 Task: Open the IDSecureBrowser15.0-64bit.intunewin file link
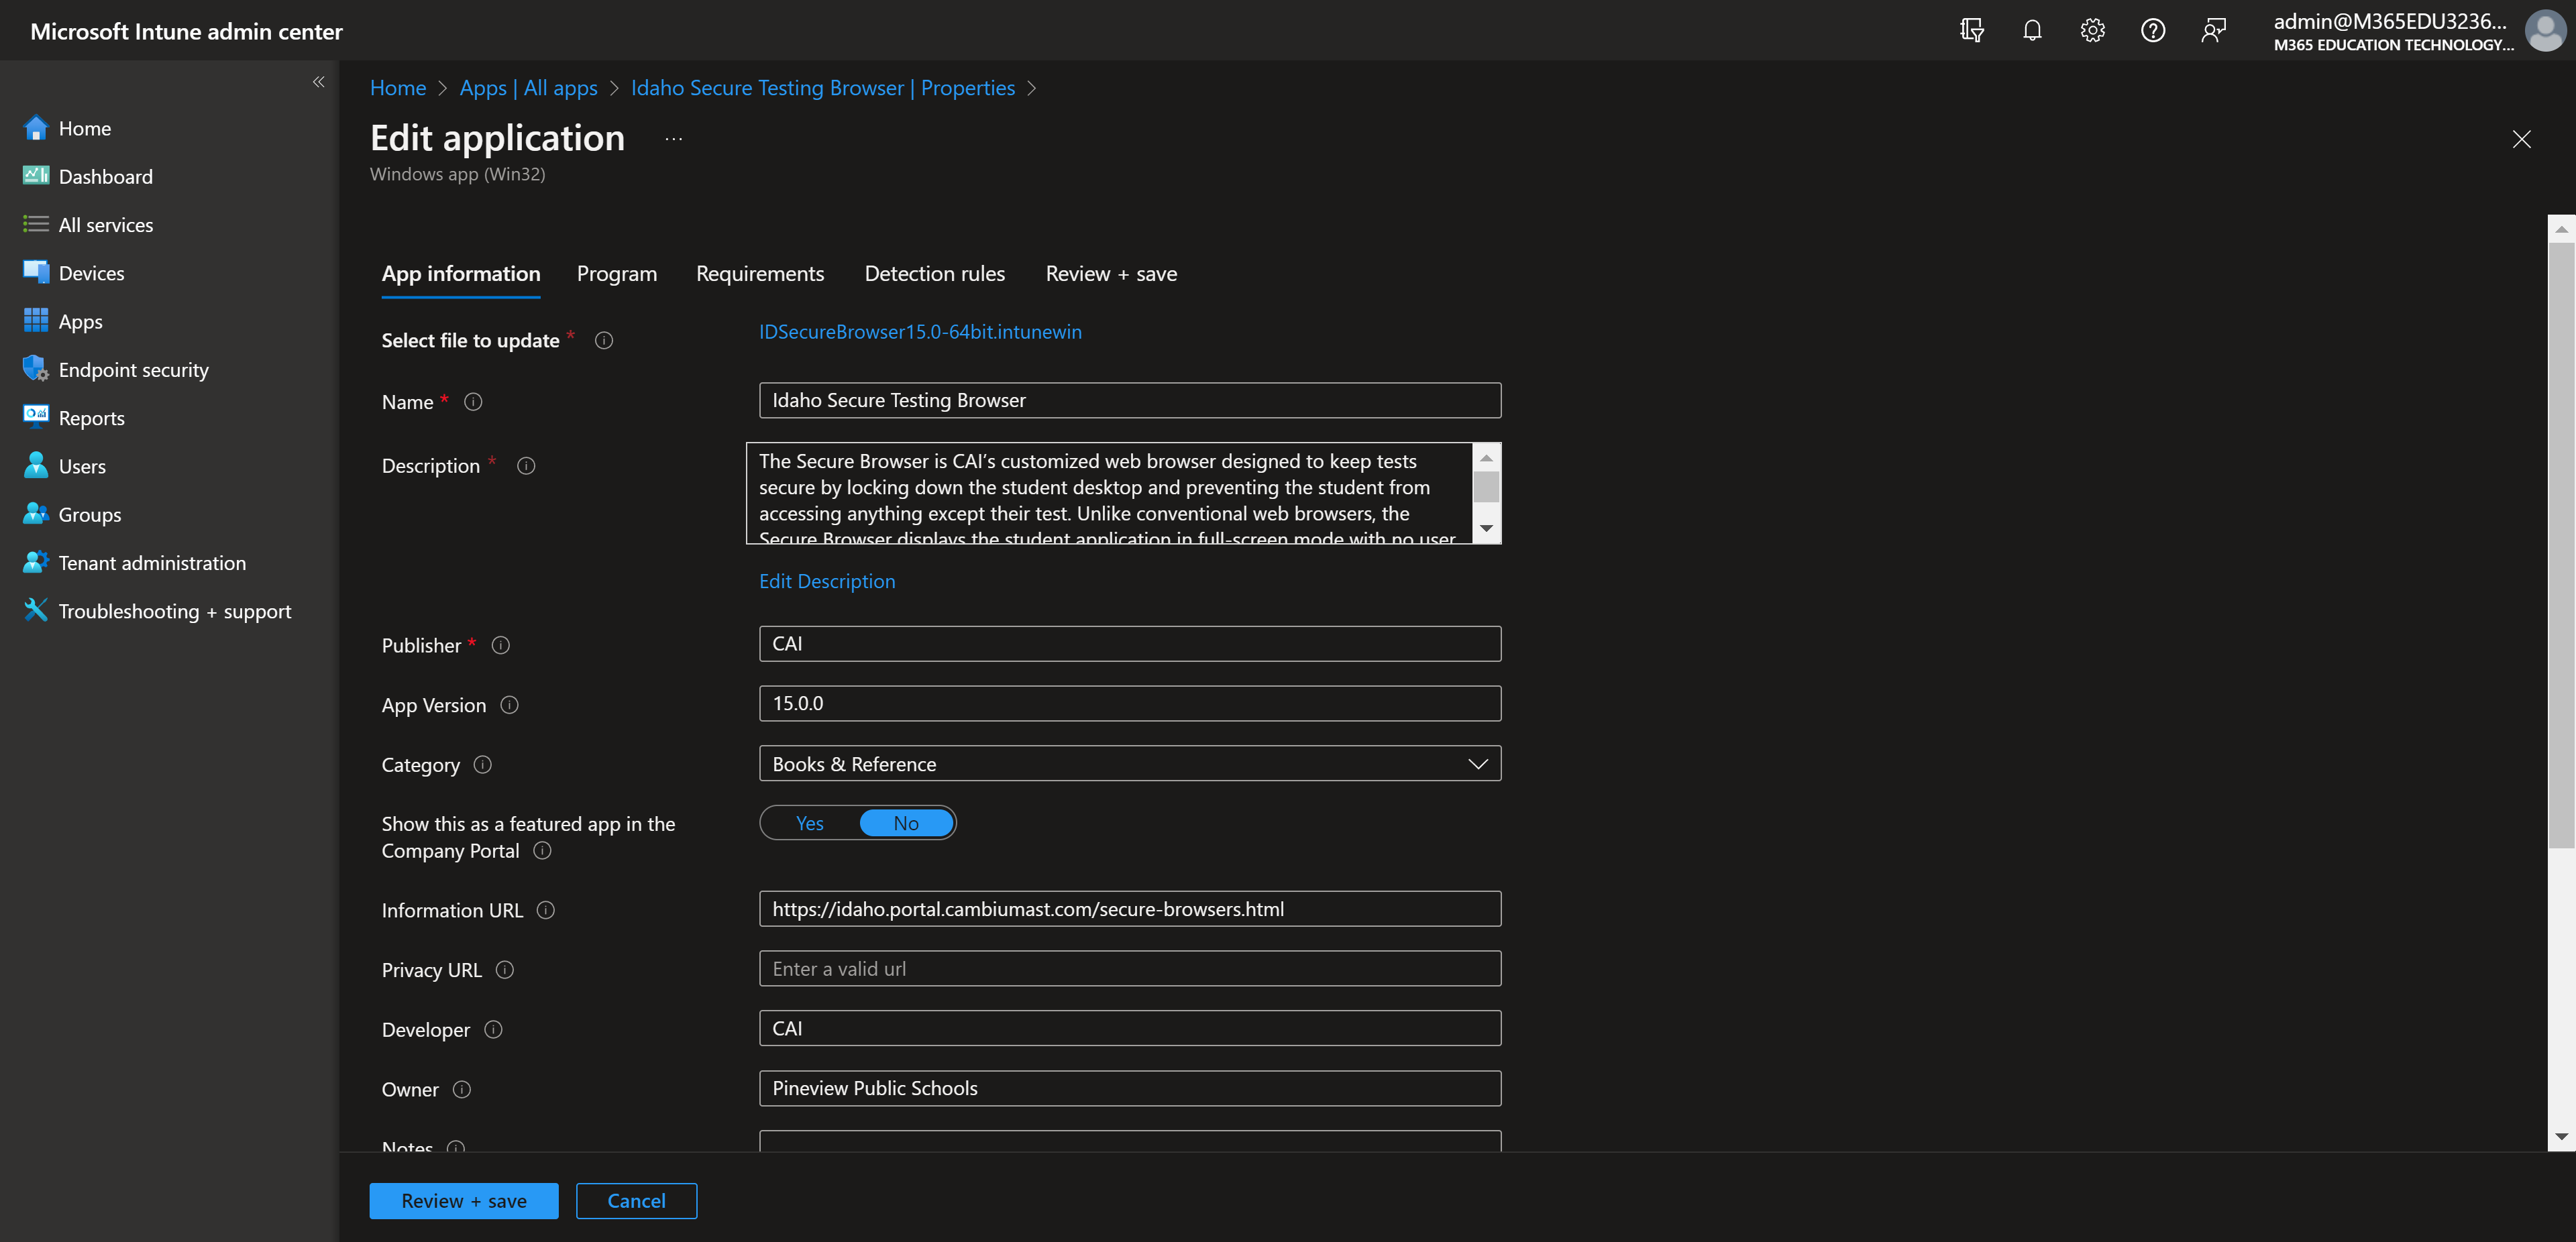920,332
